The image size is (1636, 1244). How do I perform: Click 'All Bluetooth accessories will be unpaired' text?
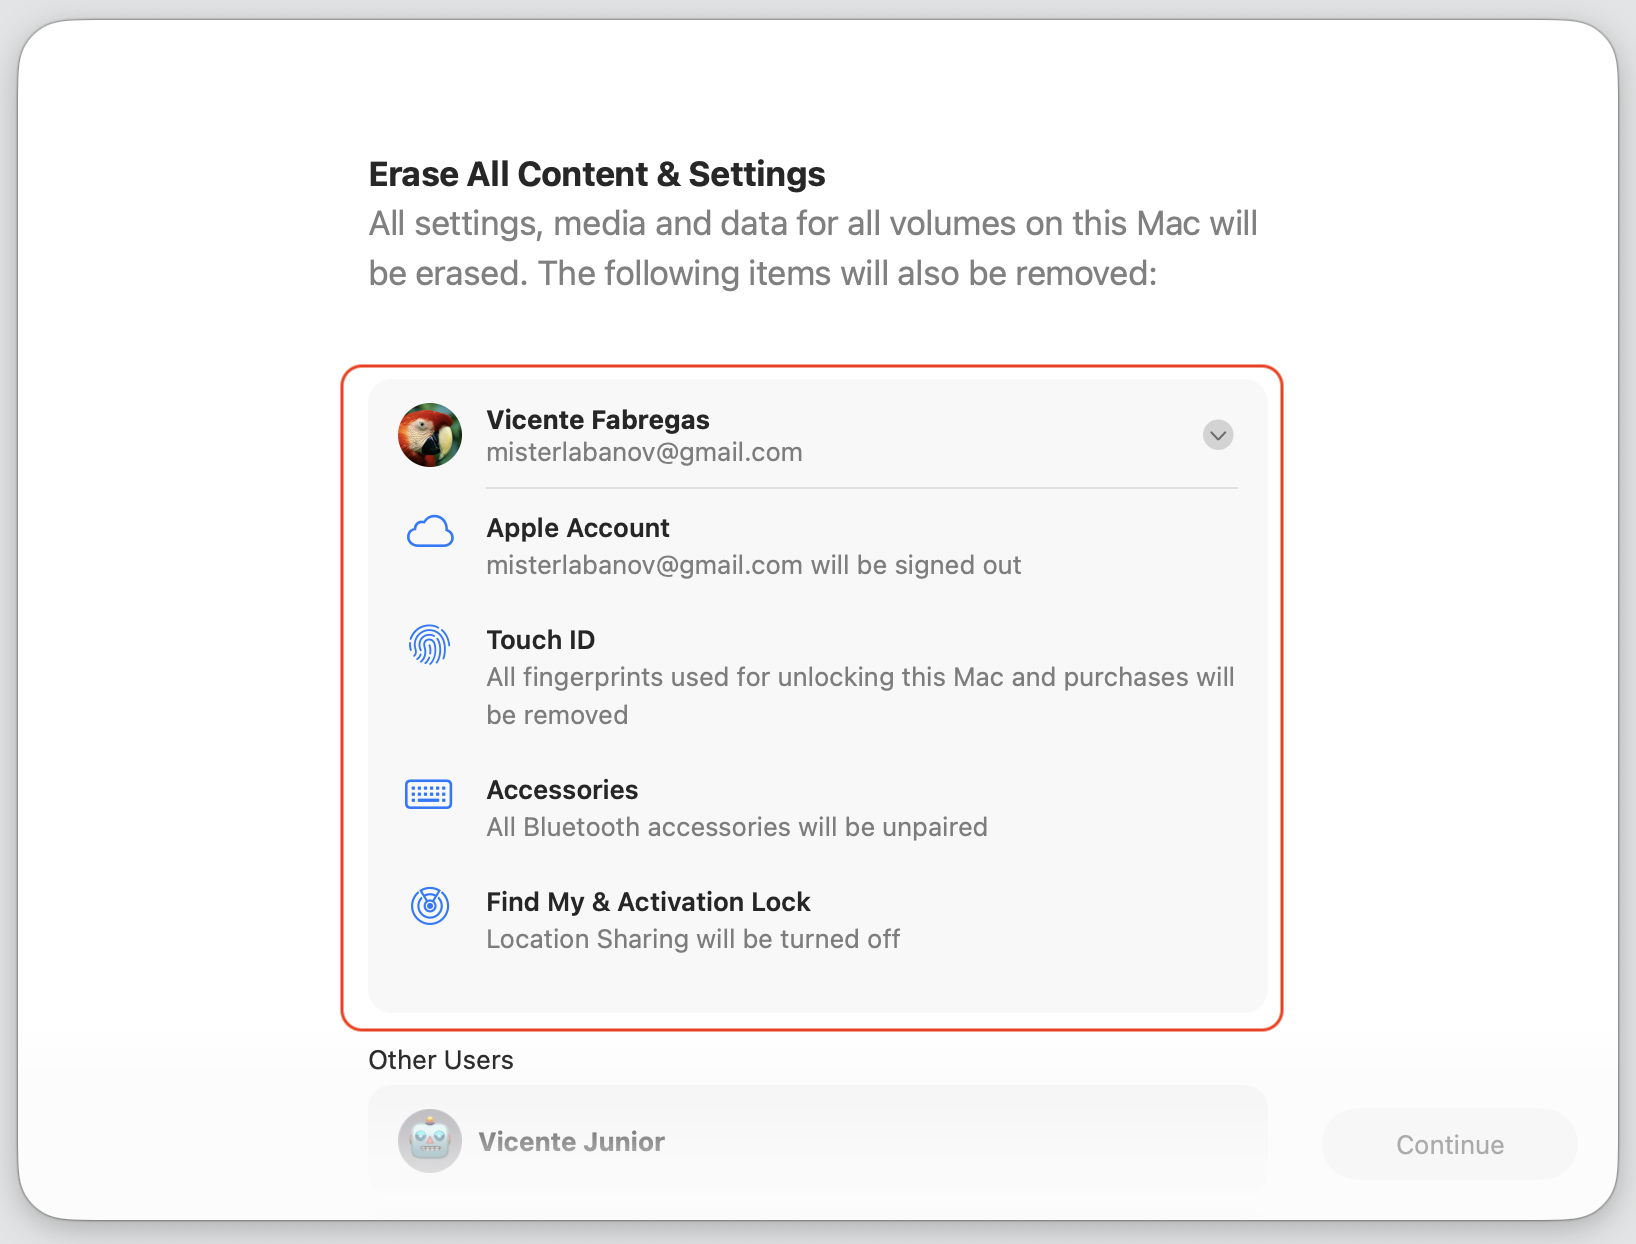tap(737, 828)
